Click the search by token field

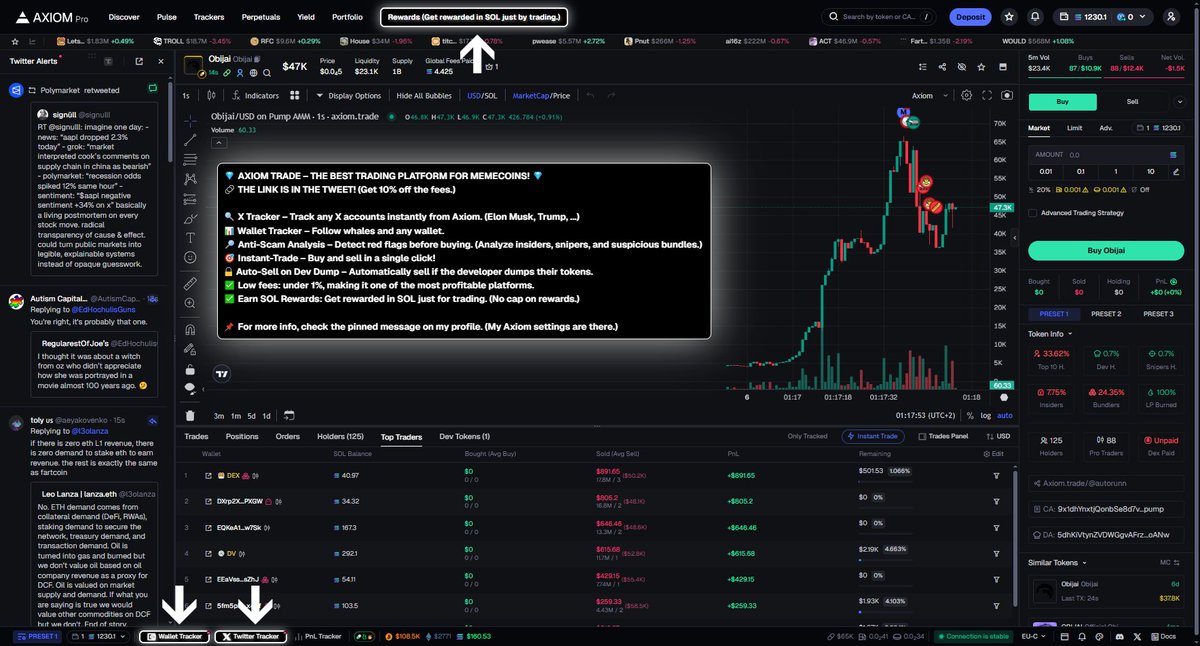(x=881, y=17)
